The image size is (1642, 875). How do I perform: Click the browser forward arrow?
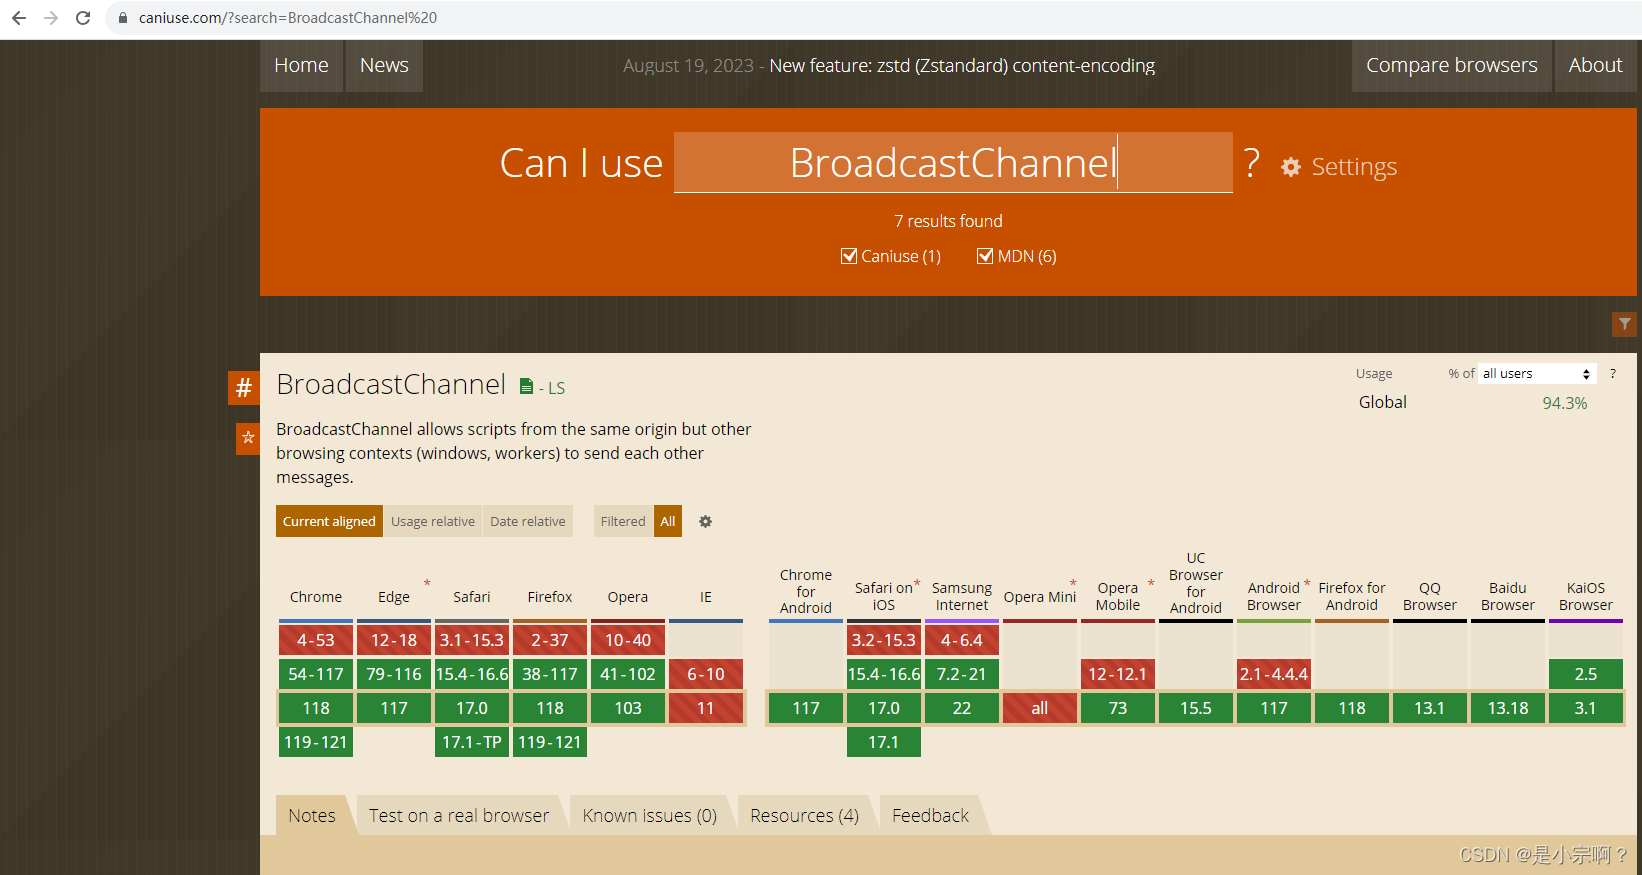coord(51,18)
